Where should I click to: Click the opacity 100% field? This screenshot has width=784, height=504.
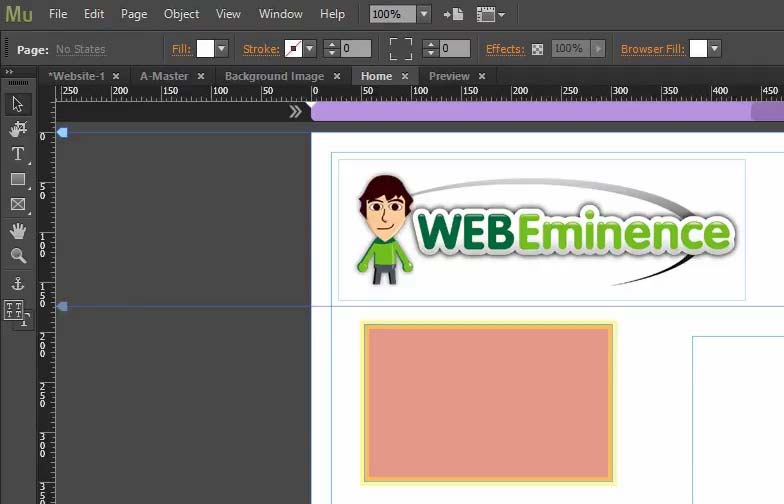pyautogui.click(x=571, y=49)
